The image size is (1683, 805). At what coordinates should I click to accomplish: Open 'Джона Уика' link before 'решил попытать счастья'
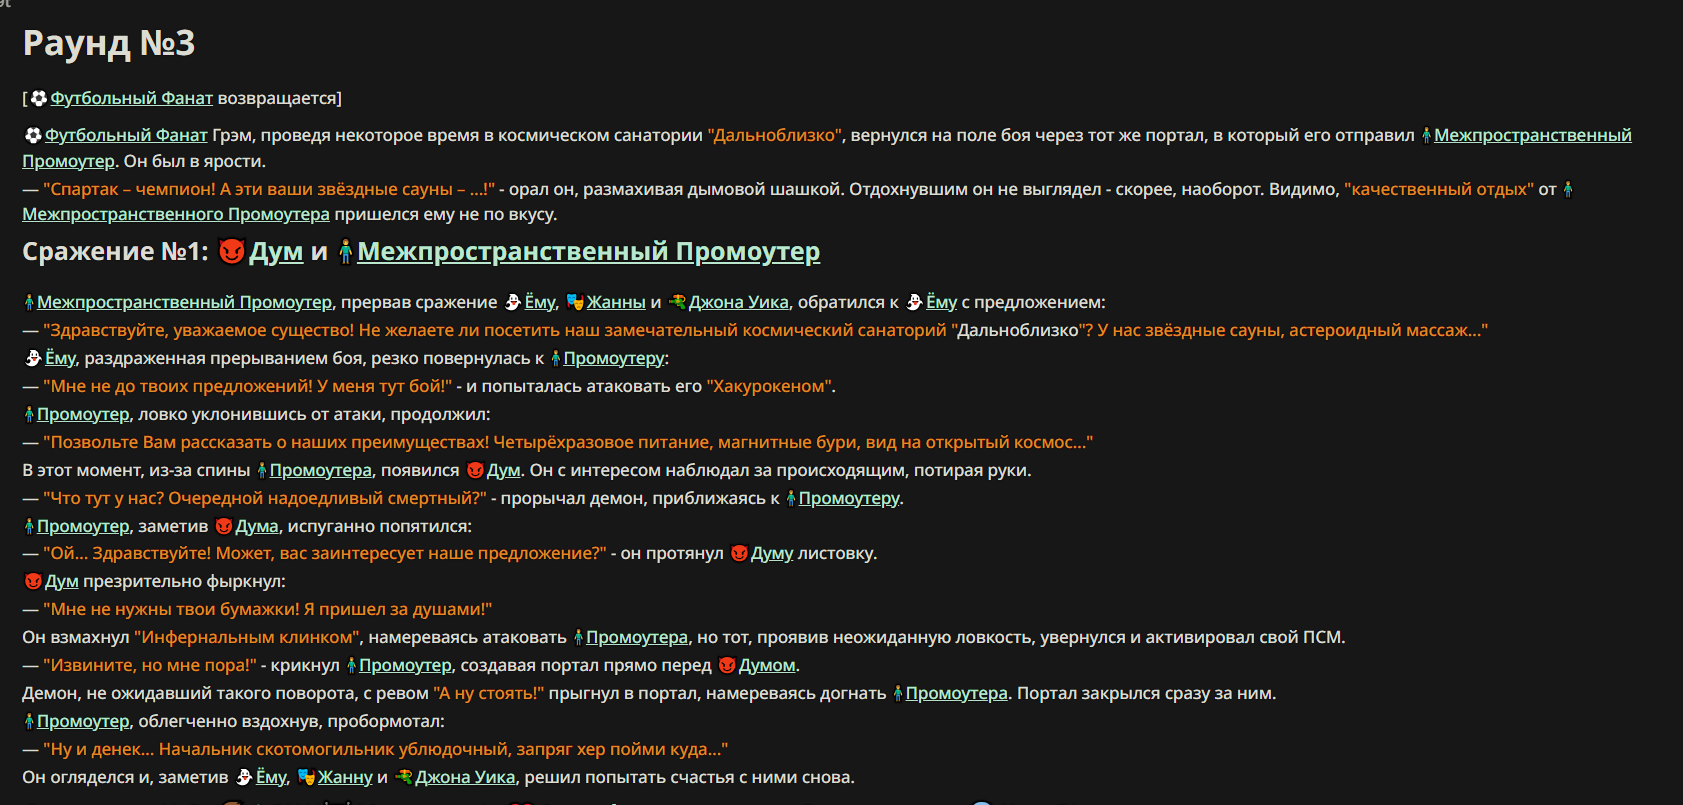click(465, 777)
